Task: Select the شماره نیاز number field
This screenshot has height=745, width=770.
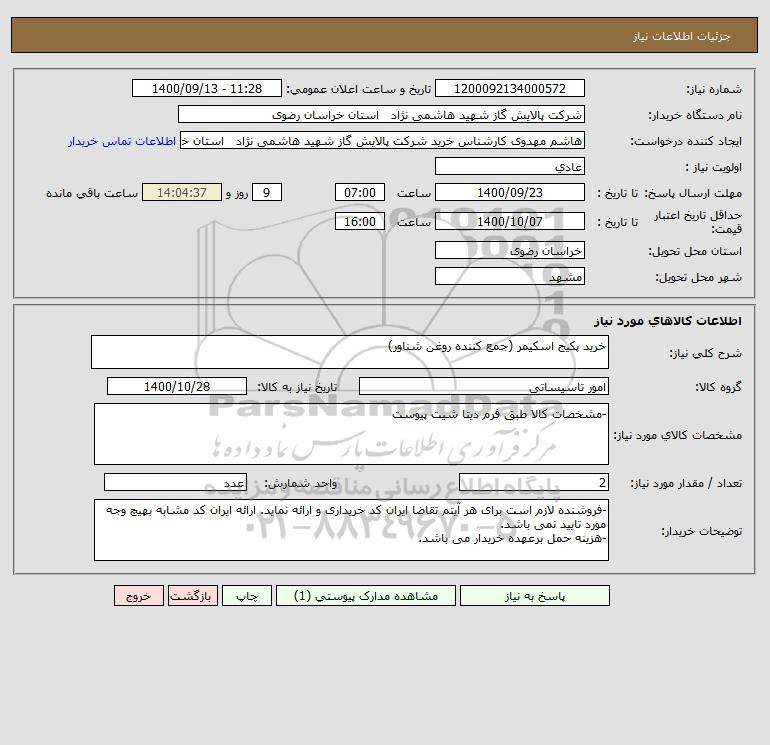Action: coord(510,88)
